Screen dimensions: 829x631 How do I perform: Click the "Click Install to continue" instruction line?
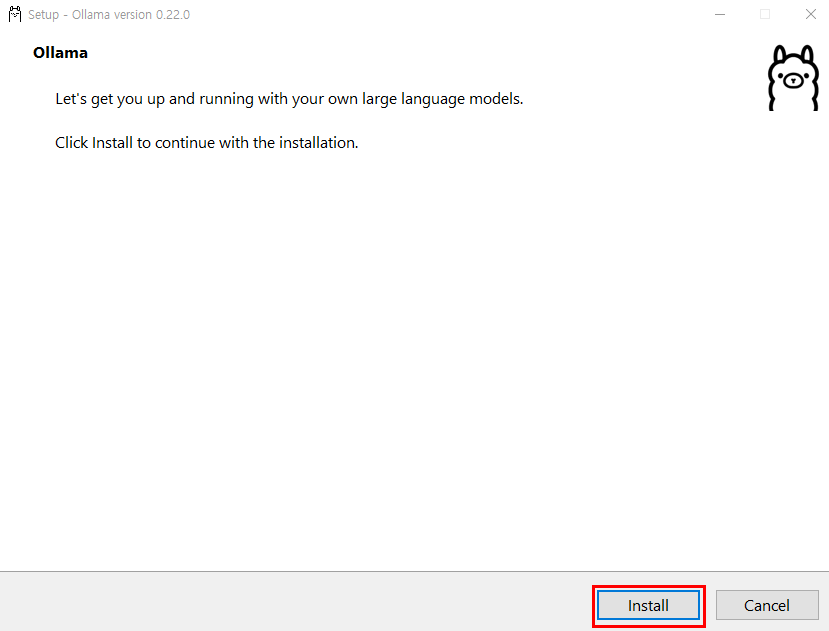pyautogui.click(x=207, y=143)
